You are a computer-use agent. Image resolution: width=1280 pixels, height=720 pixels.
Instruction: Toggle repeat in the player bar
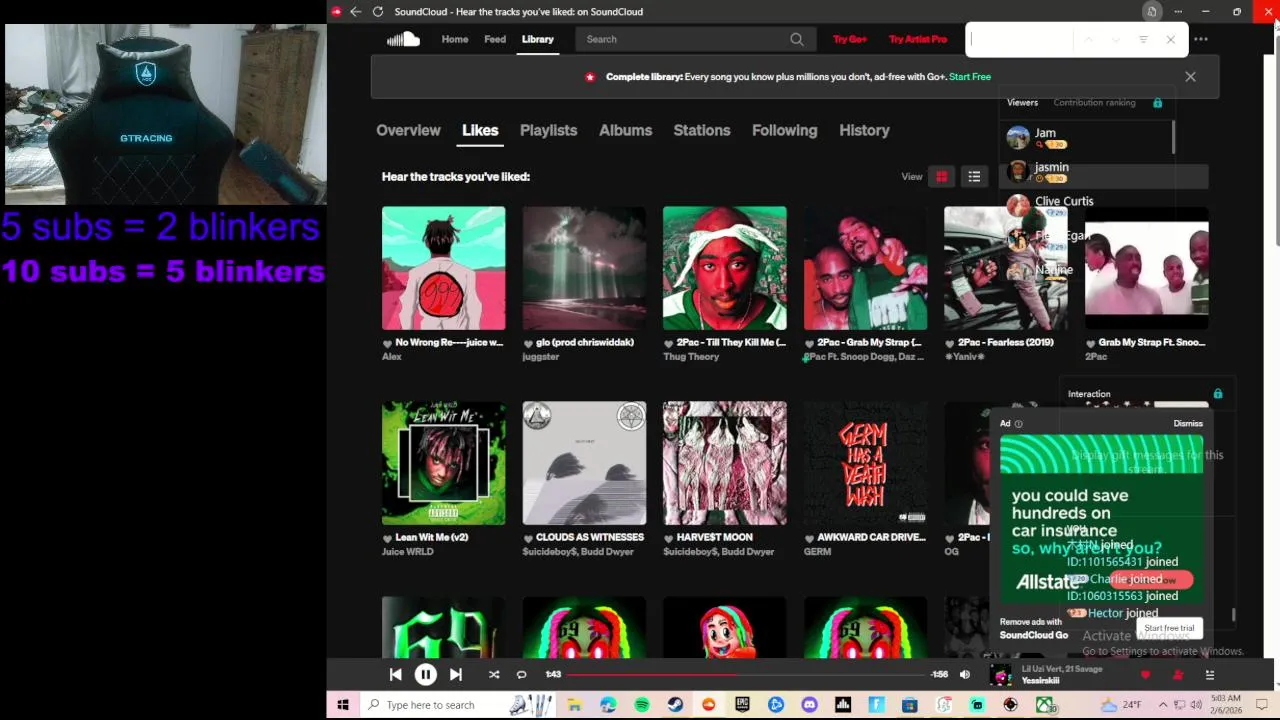[521, 675]
